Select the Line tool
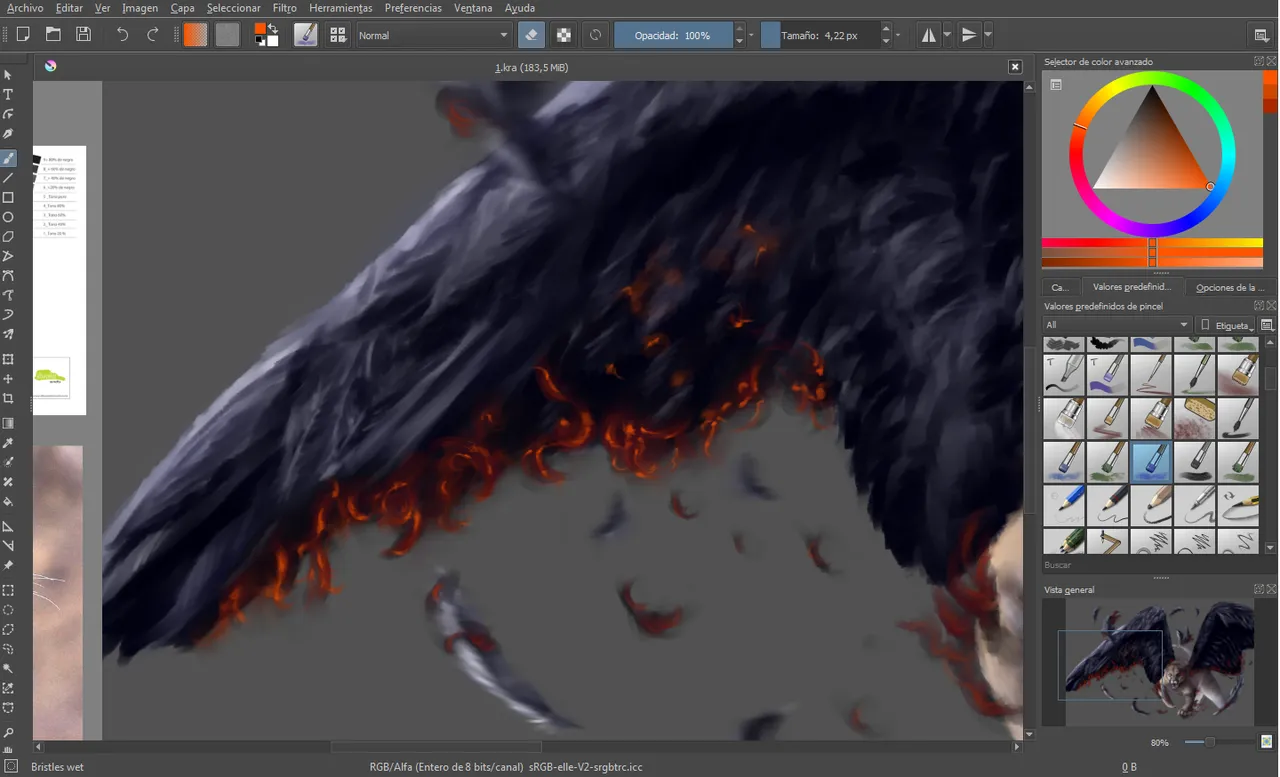1280x777 pixels. click(x=8, y=178)
